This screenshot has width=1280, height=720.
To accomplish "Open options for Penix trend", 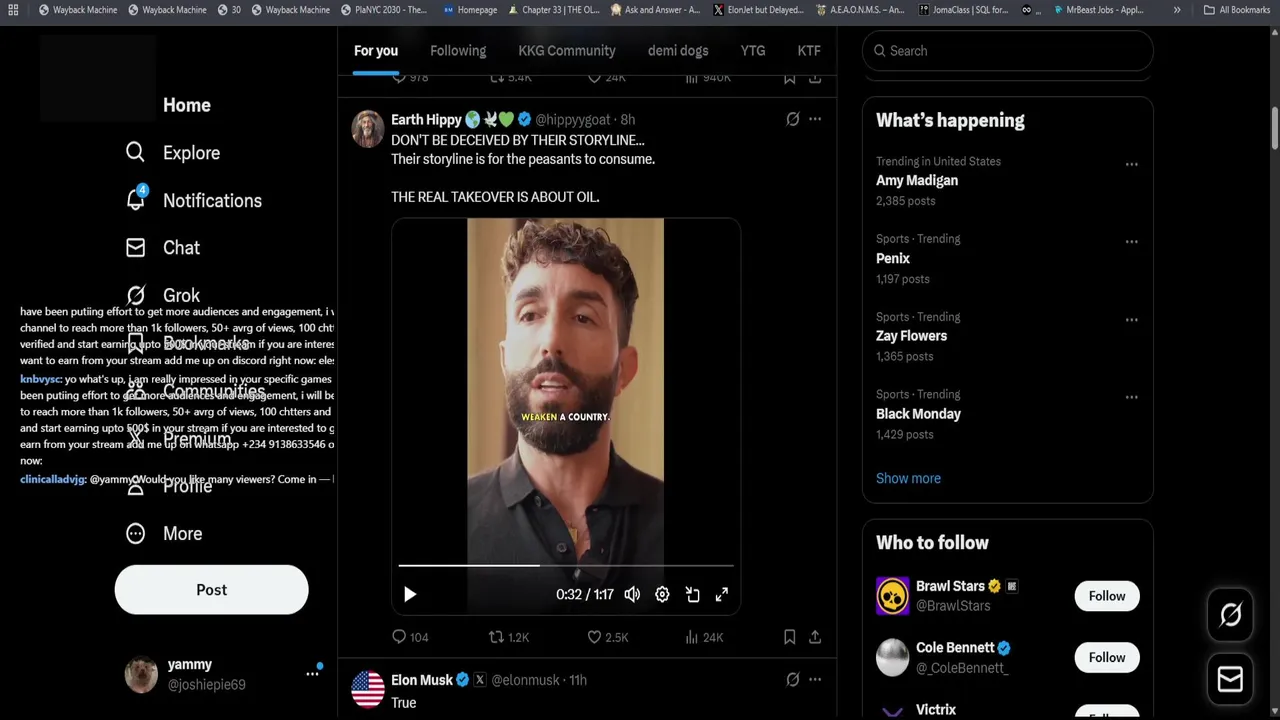I will (x=1131, y=241).
